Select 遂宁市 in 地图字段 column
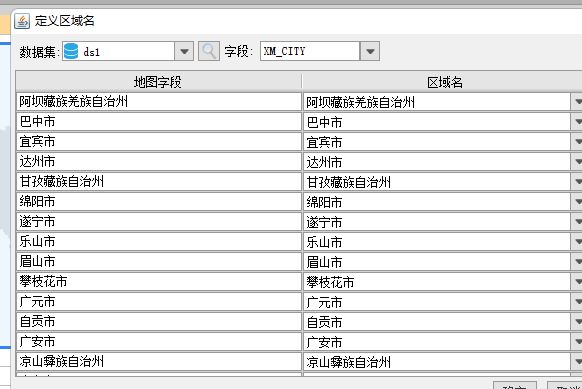The width and height of the screenshot is (582, 389). pos(159,222)
